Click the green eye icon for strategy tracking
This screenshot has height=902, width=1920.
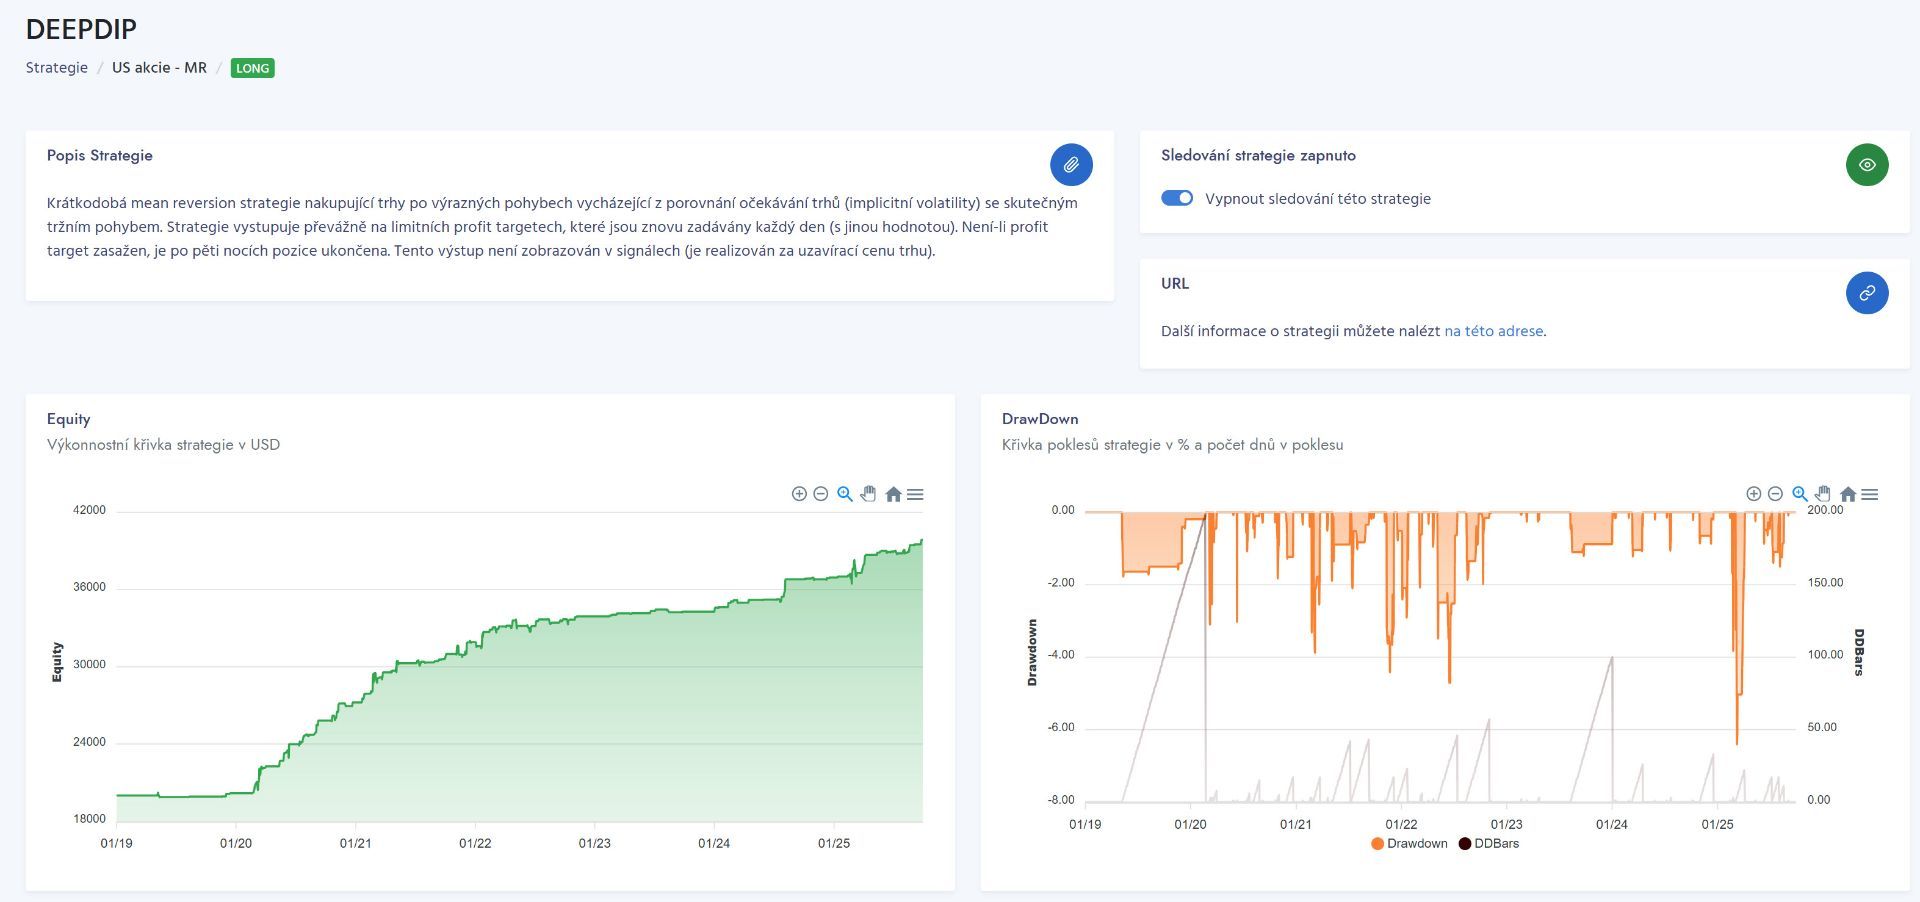pos(1866,165)
